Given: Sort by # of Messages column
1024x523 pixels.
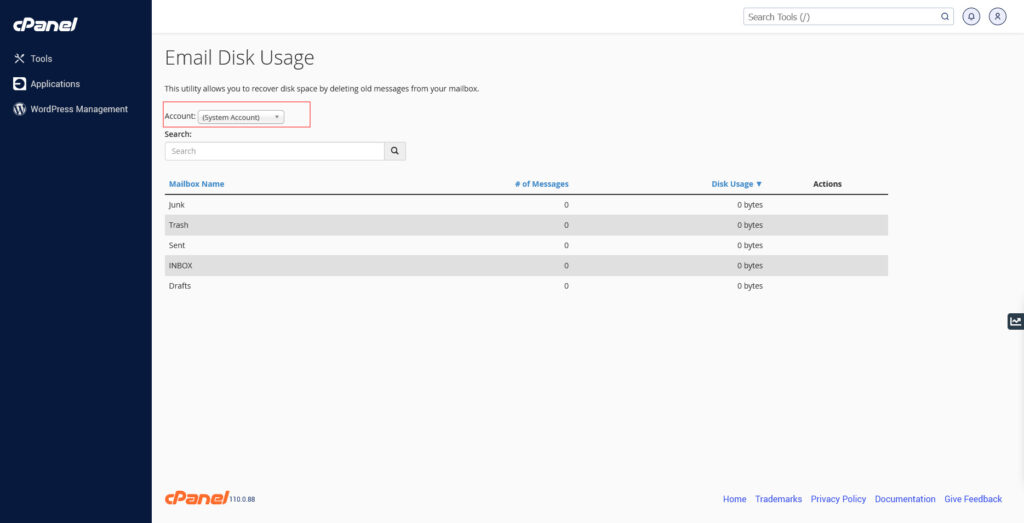Looking at the screenshot, I should click(x=541, y=184).
